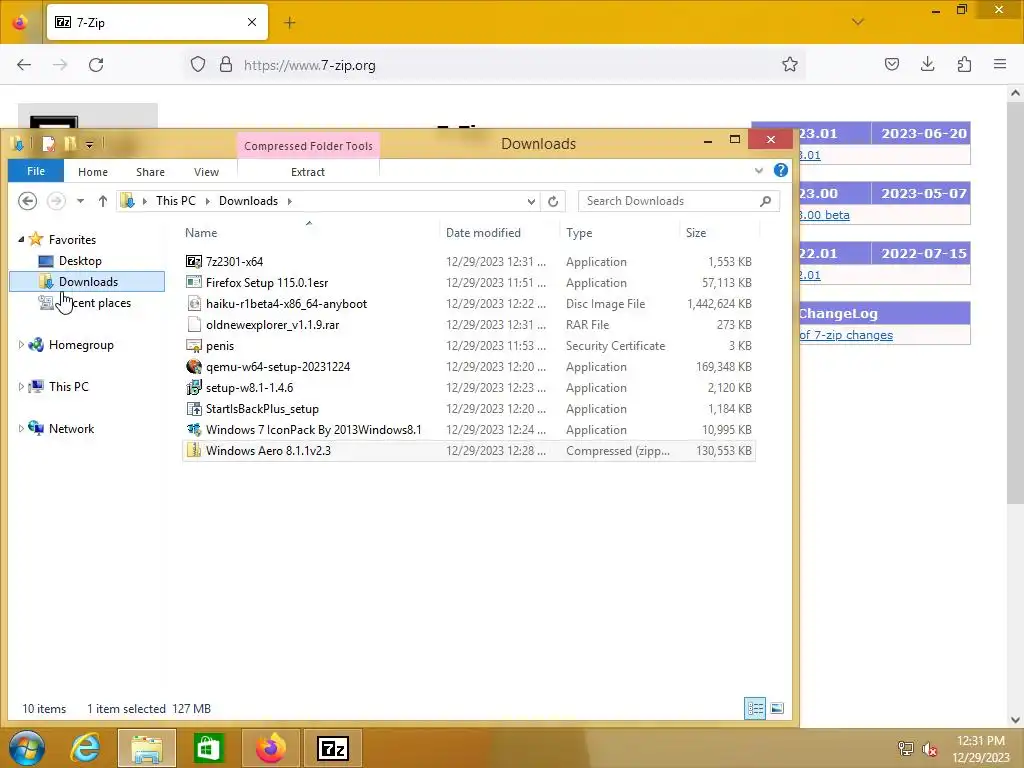Expand the Network tree node
Viewport: 1024px width, 768px height.
pos(21,428)
